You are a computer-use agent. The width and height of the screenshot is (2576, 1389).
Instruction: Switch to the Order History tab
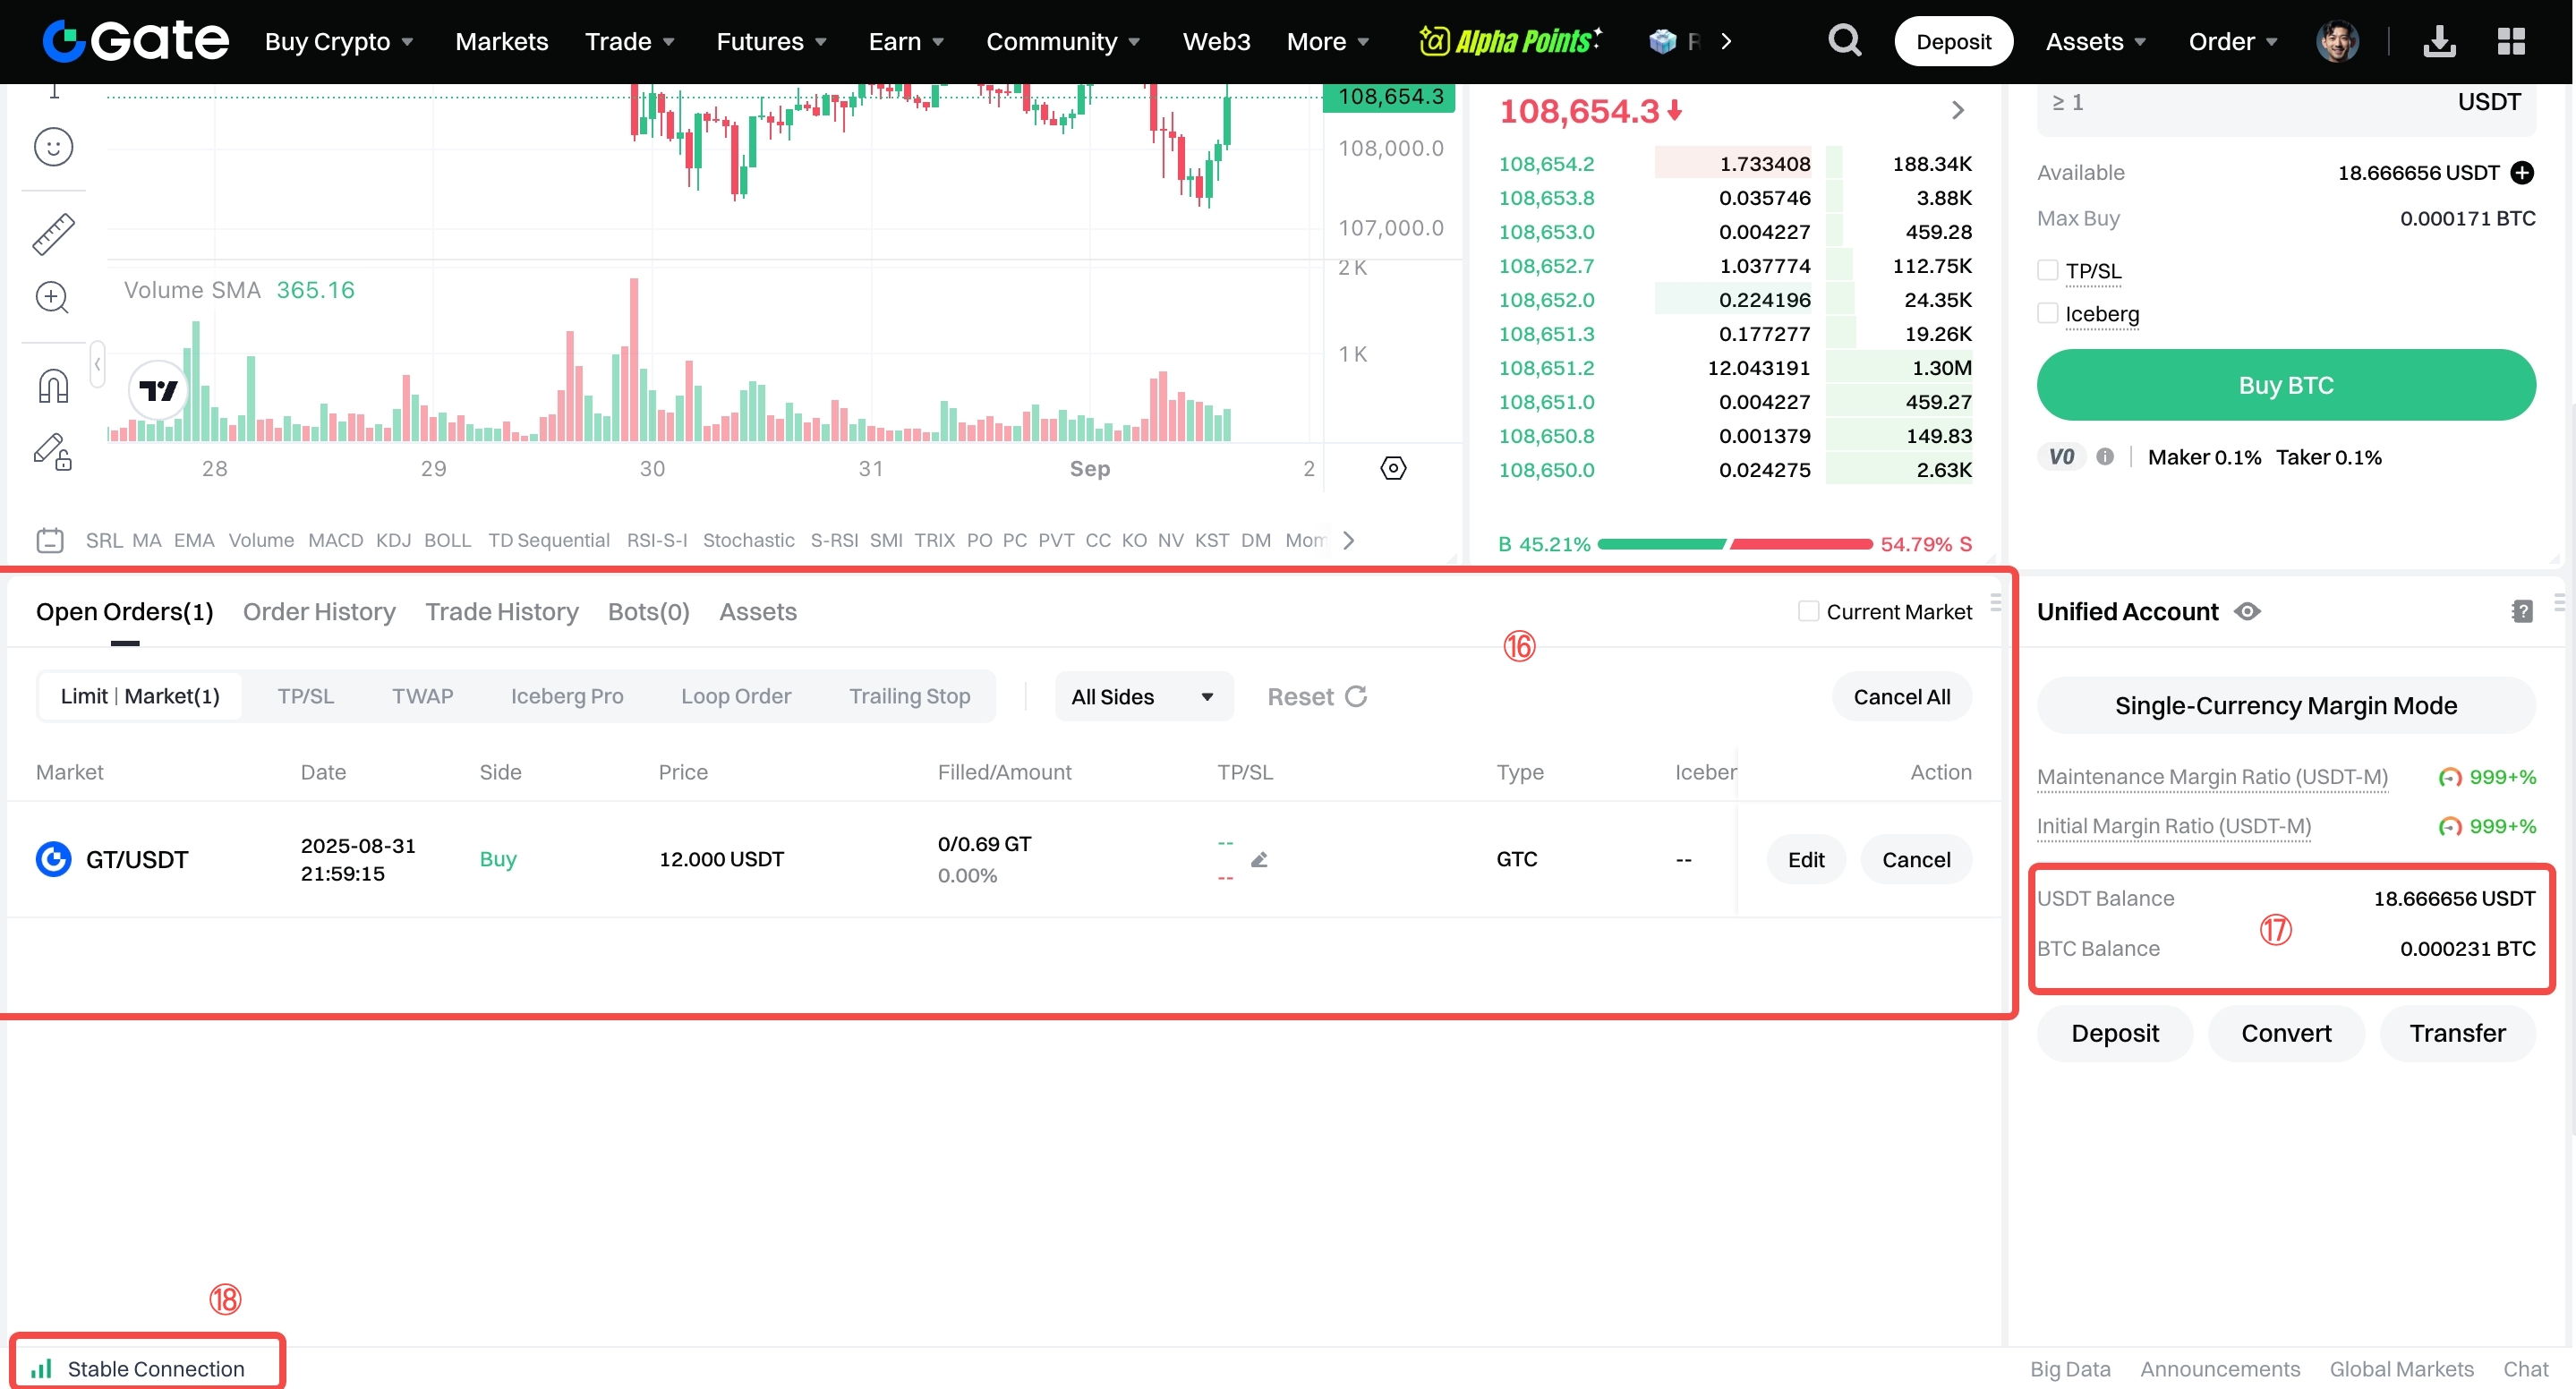click(319, 611)
